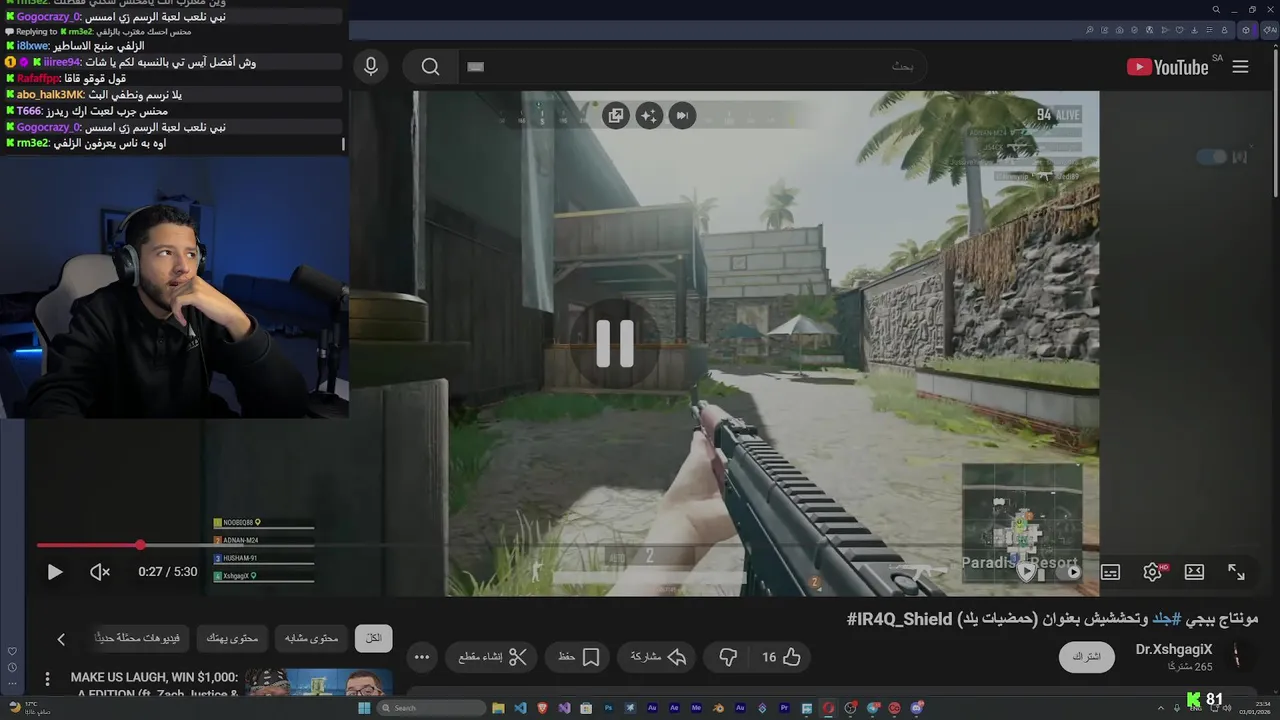Click the browser profile person icon
Screen dimensions: 1280x720
[x=1224, y=30]
